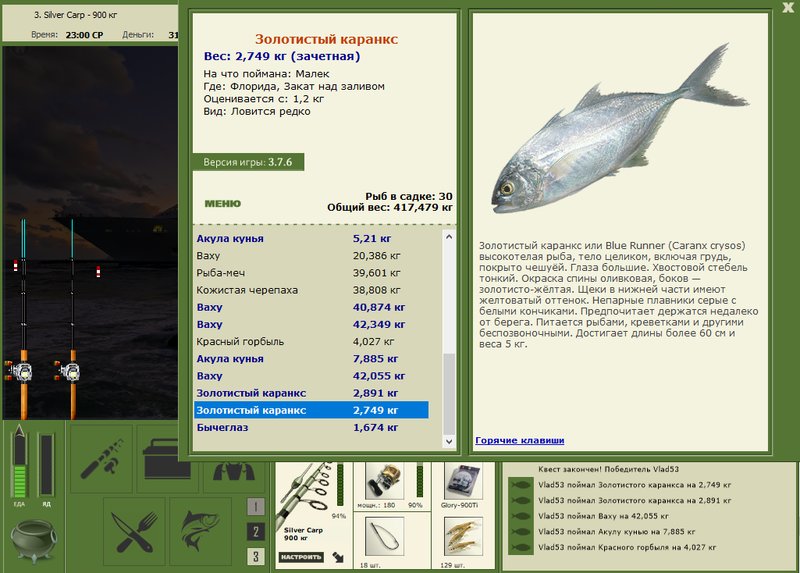Click the cooking cauldron icon
This screenshot has height=573, width=800.
(33, 540)
